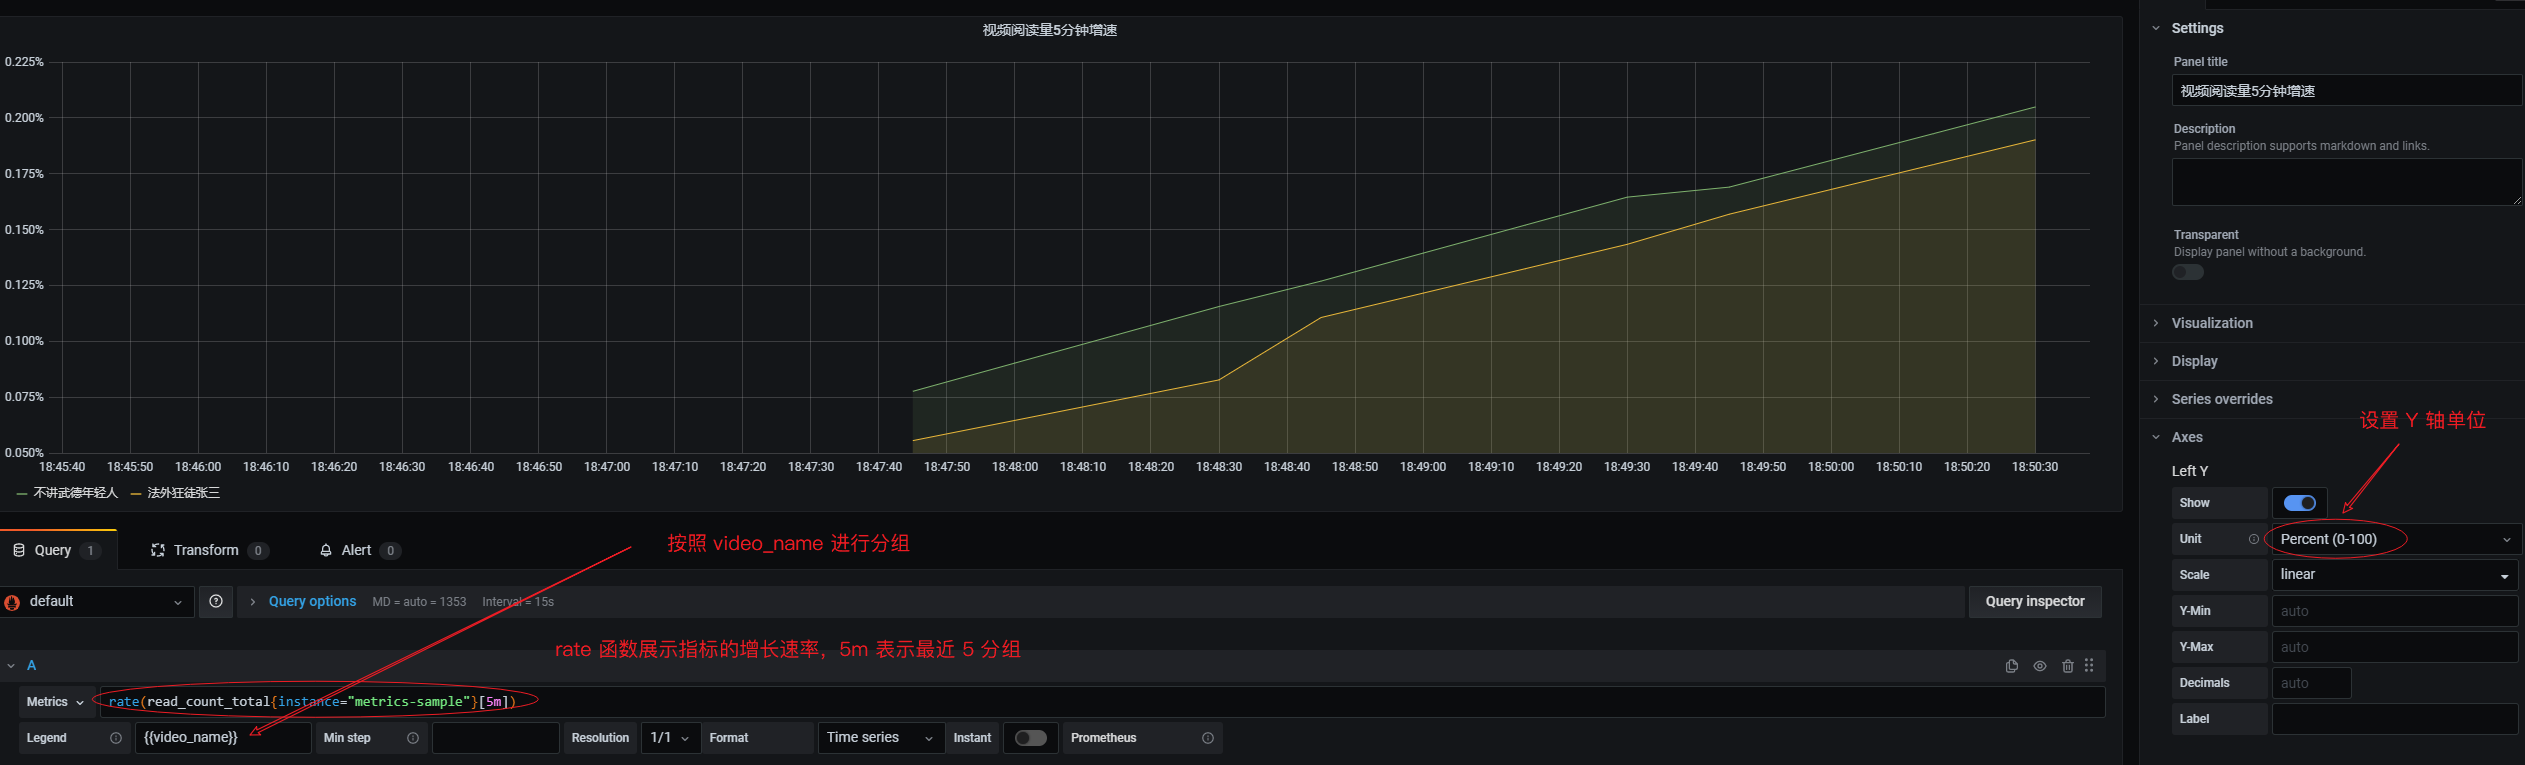Screen dimensions: 2525x765
Task: Delete query A with trash icon
Action: pyautogui.click(x=2067, y=666)
